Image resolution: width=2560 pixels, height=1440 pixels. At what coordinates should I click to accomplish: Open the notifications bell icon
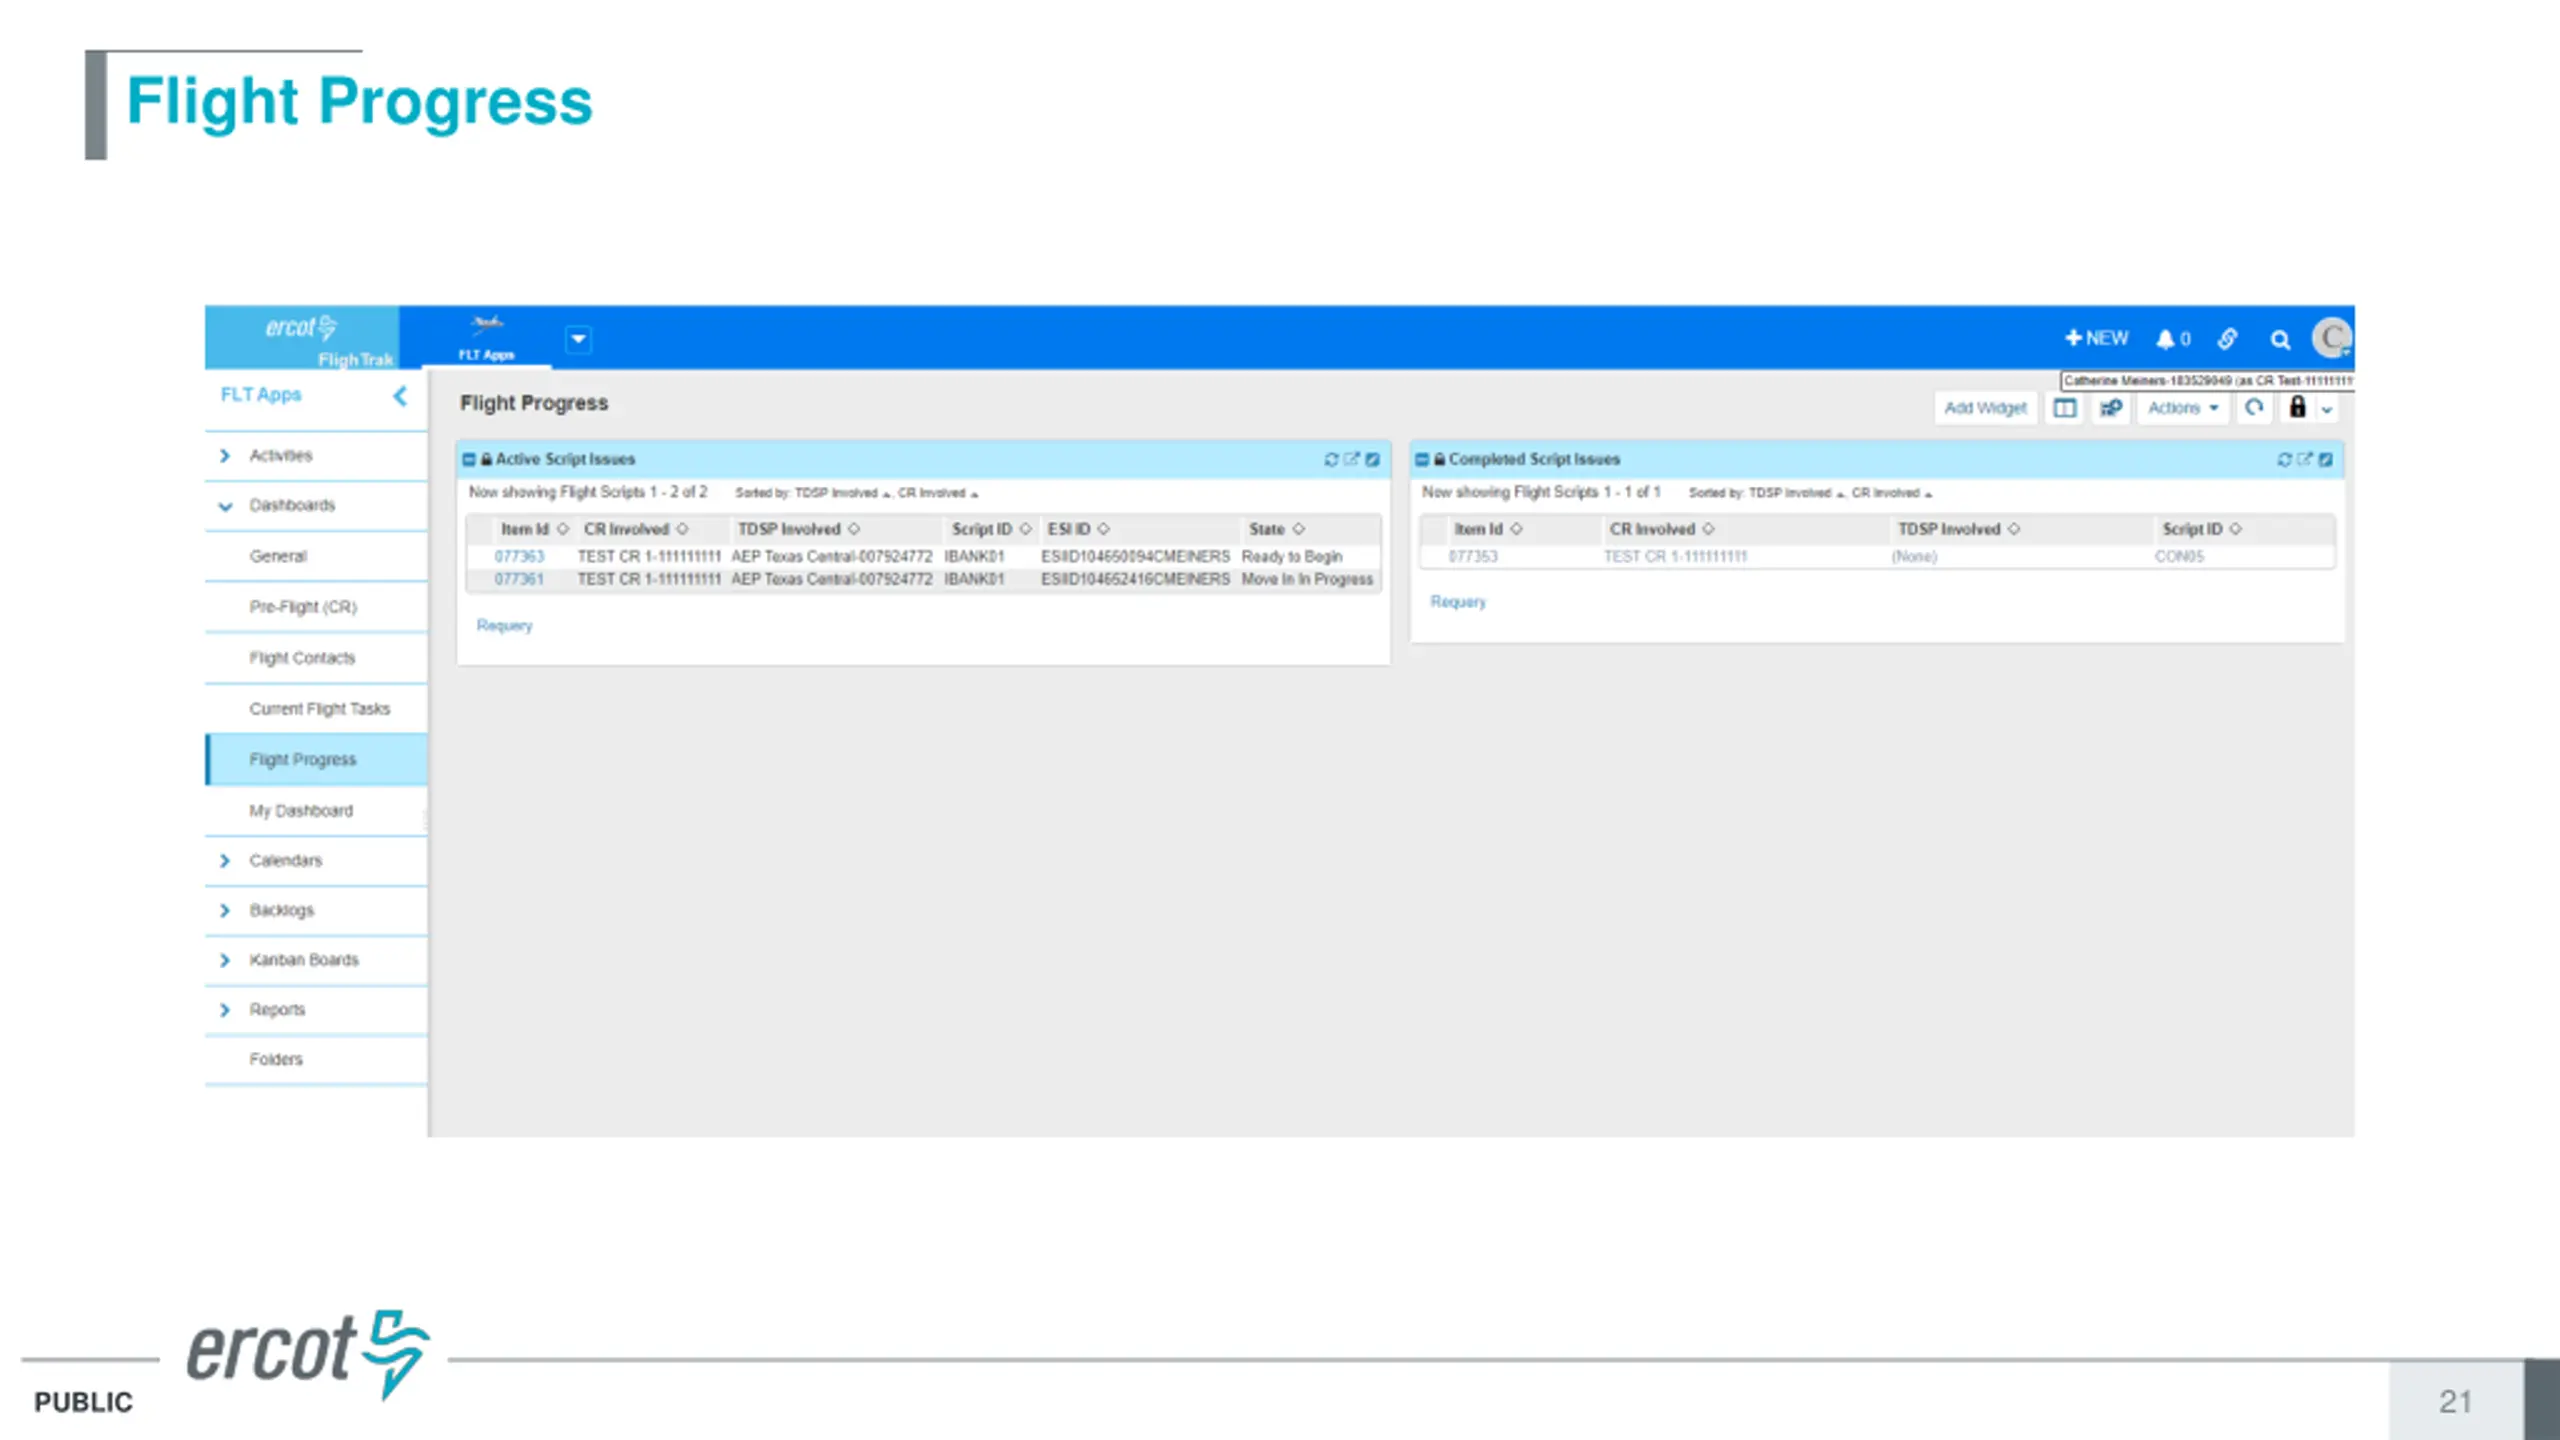point(2165,339)
